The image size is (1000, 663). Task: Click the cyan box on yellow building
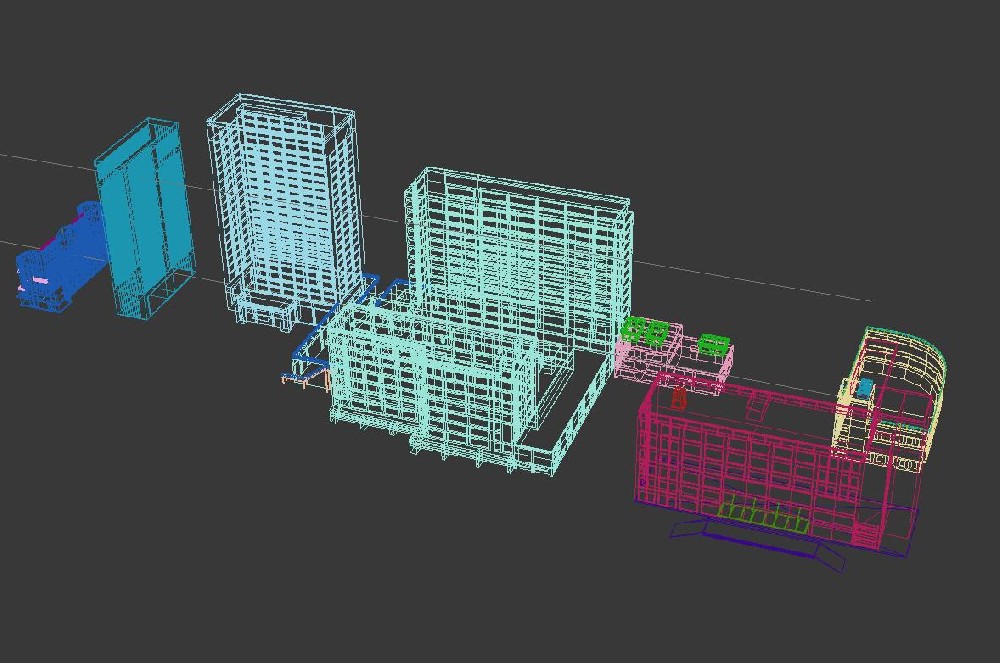(x=865, y=387)
